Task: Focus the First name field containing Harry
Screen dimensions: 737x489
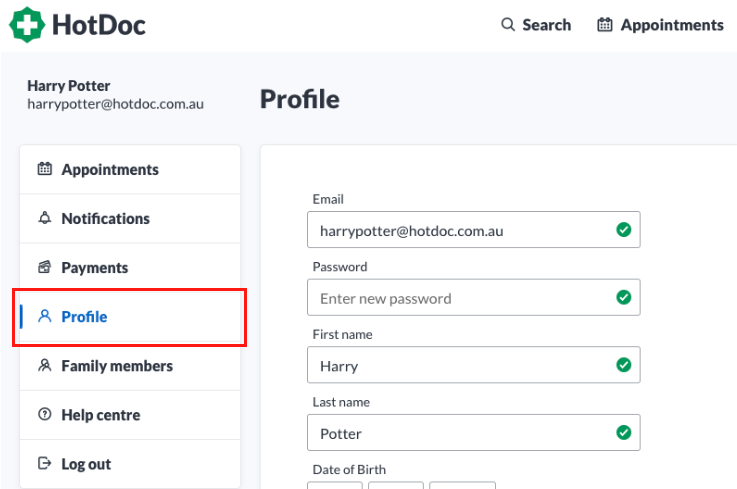Action: [474, 365]
